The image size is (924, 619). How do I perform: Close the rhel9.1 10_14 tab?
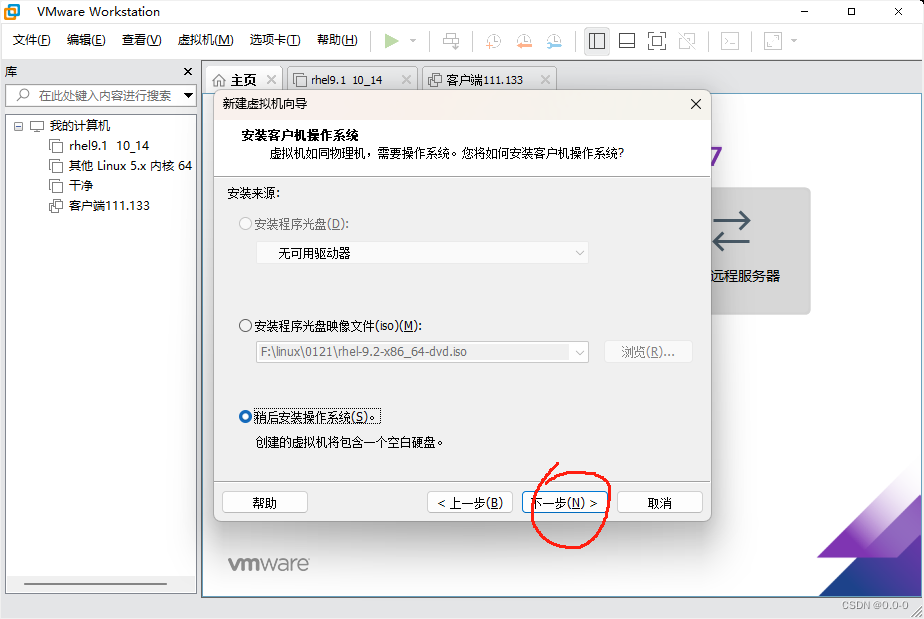coord(406,80)
